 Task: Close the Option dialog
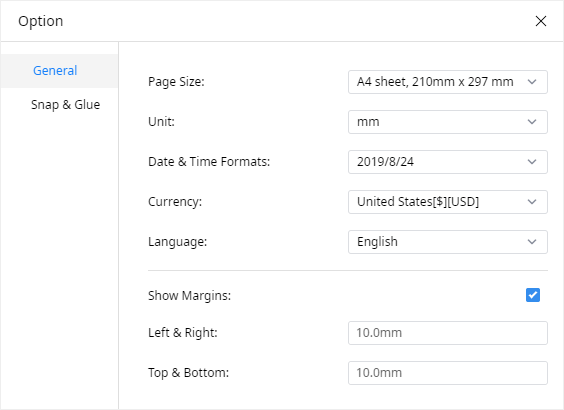(x=541, y=21)
